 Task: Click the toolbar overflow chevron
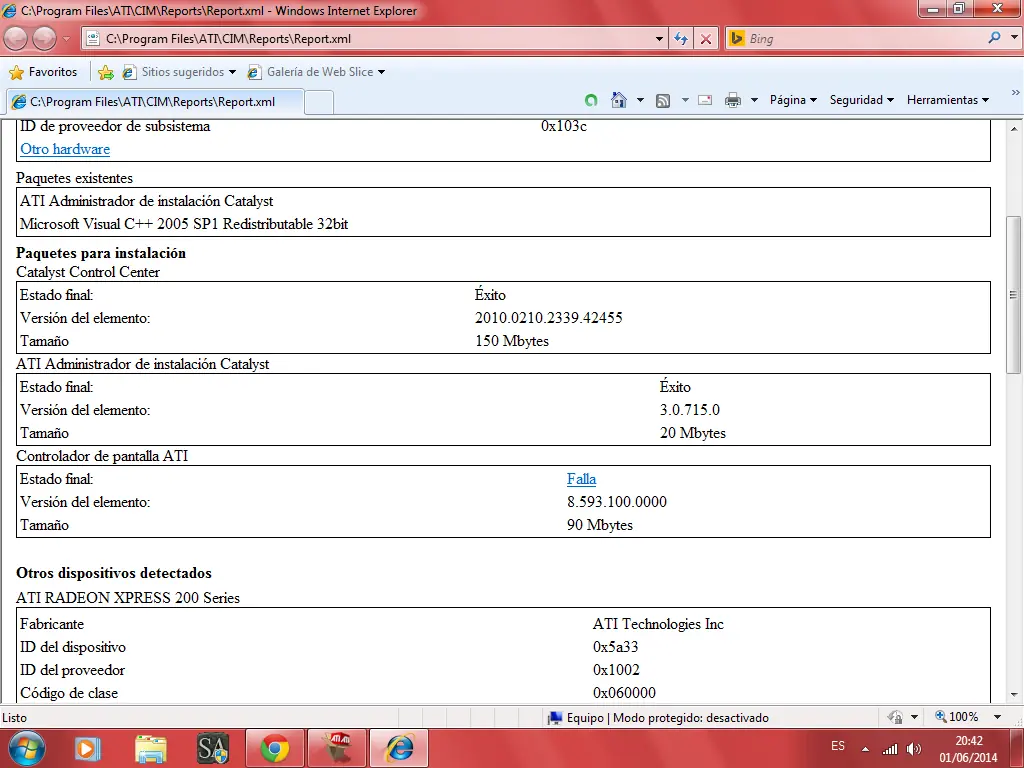(1016, 92)
